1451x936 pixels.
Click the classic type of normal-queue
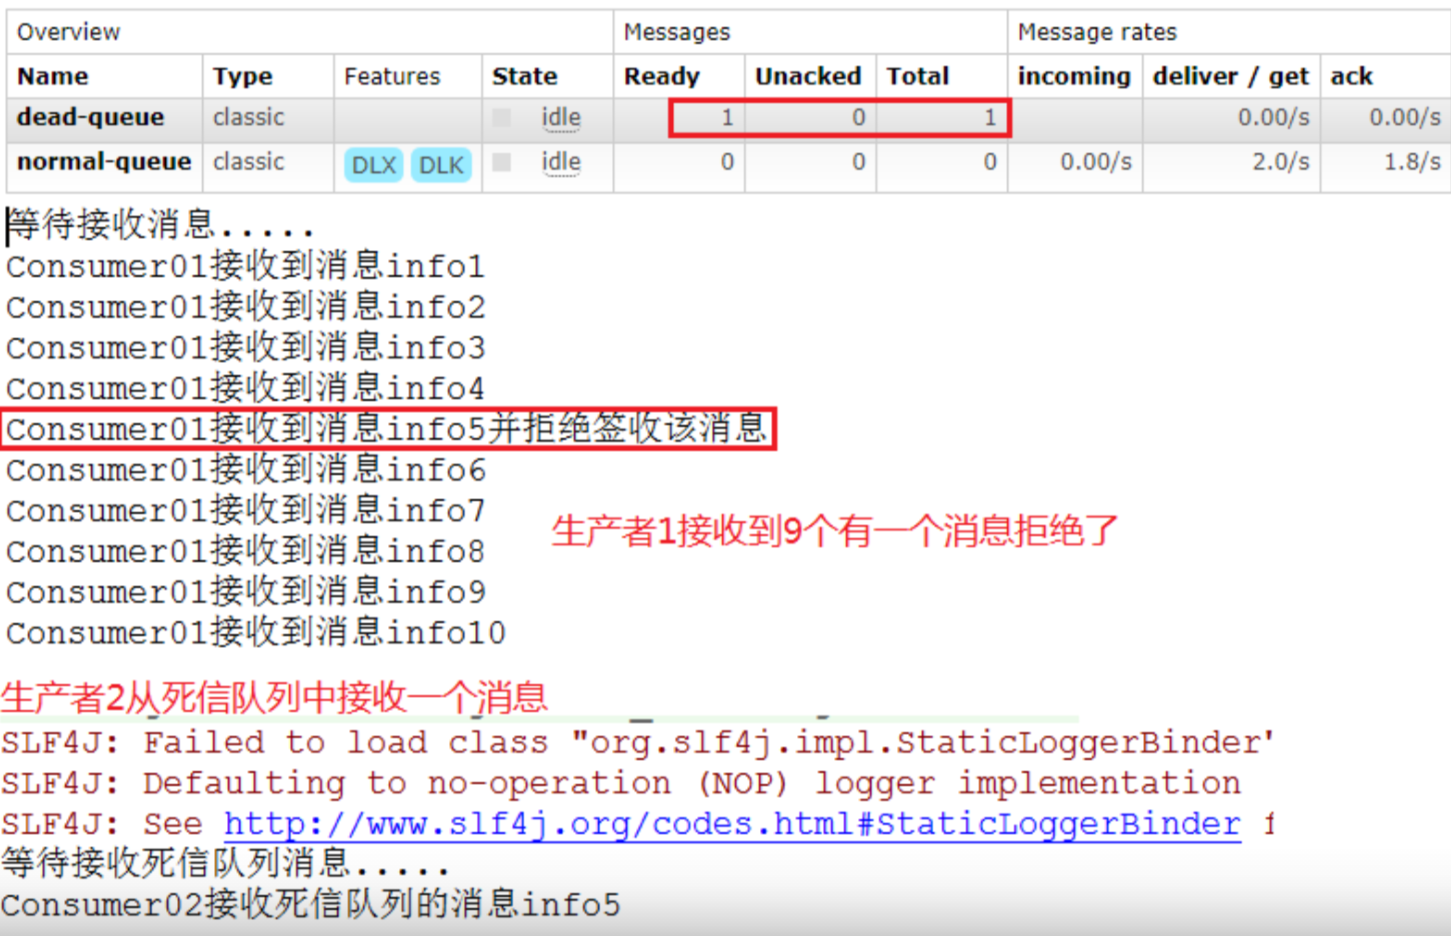click(x=248, y=162)
